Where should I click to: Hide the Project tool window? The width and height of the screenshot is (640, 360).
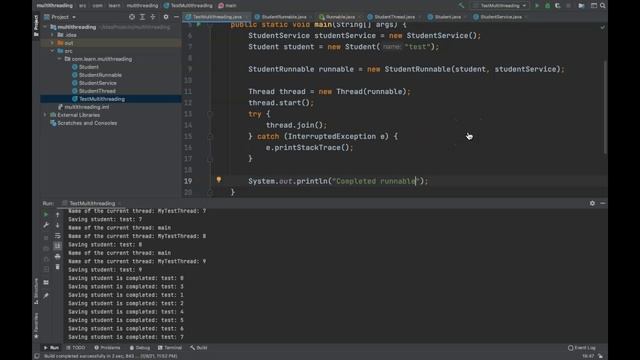click(x=176, y=17)
